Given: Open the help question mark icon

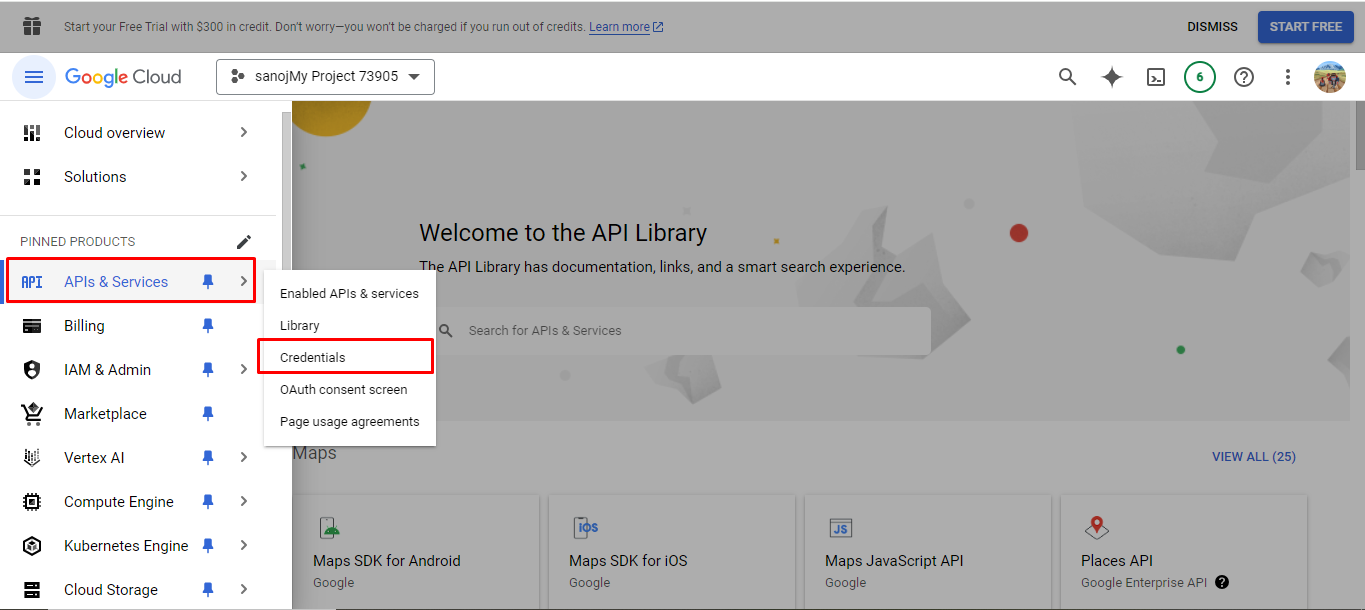Looking at the screenshot, I should click(1244, 77).
